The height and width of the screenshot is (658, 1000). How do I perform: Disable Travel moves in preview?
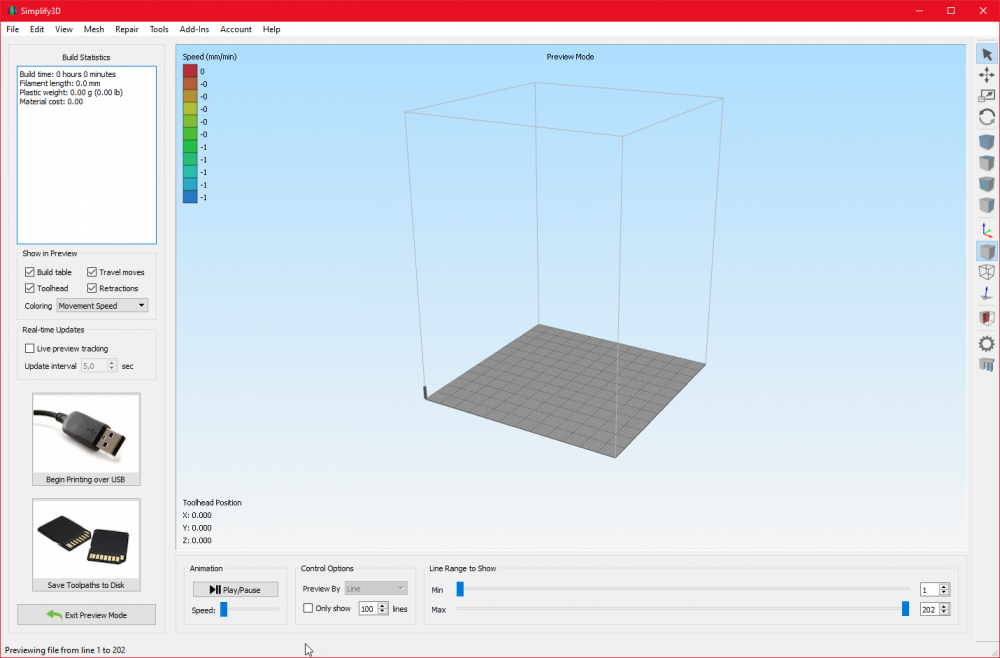92,272
